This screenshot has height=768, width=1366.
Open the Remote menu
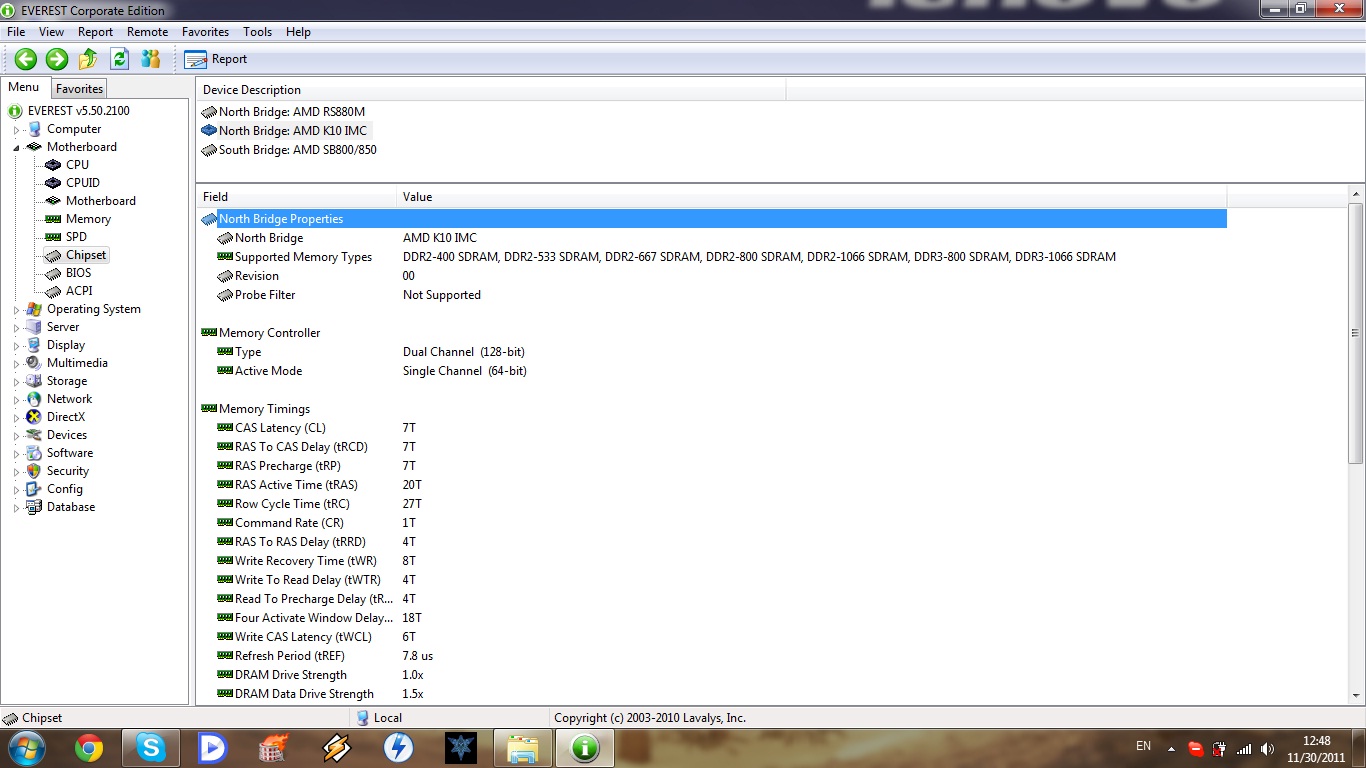click(147, 32)
